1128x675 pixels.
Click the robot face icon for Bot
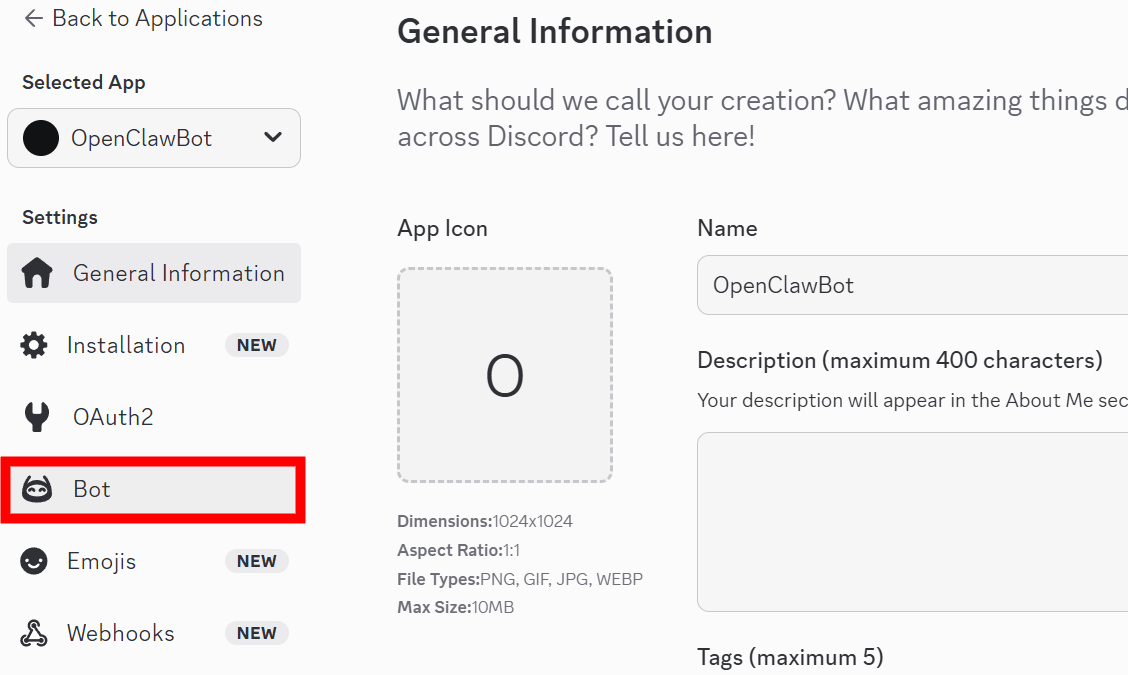pos(37,489)
